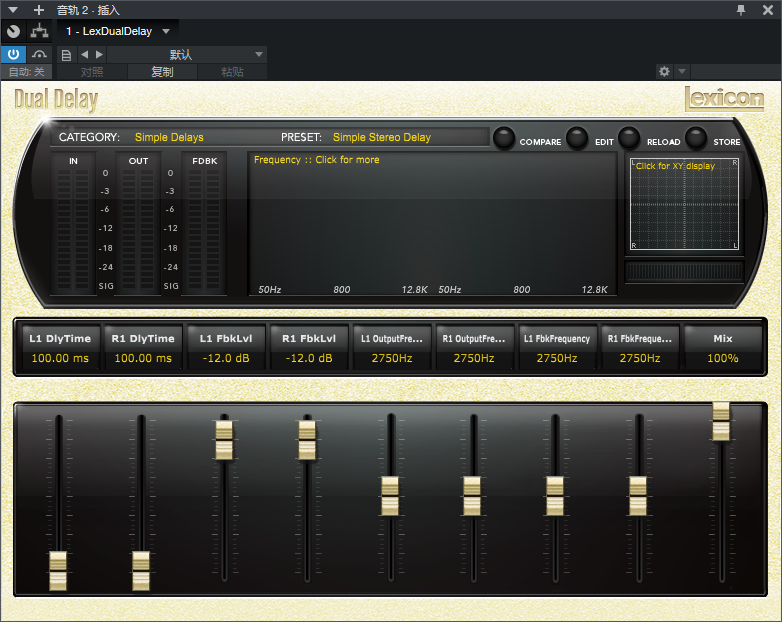This screenshot has width=782, height=622.
Task: Click the L1 FbkLvl fader handle
Action: coord(224,440)
